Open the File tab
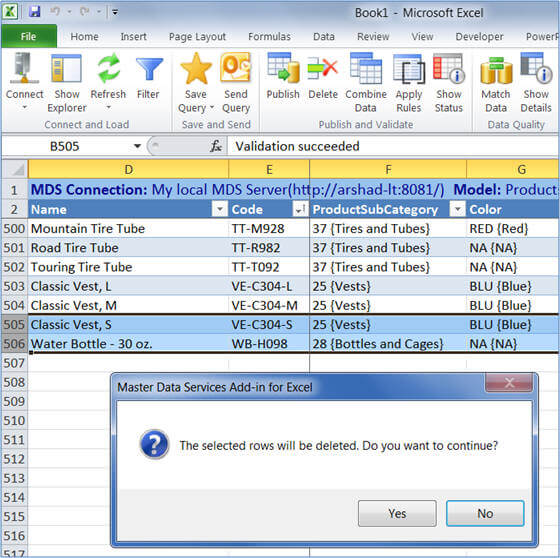 (29, 36)
